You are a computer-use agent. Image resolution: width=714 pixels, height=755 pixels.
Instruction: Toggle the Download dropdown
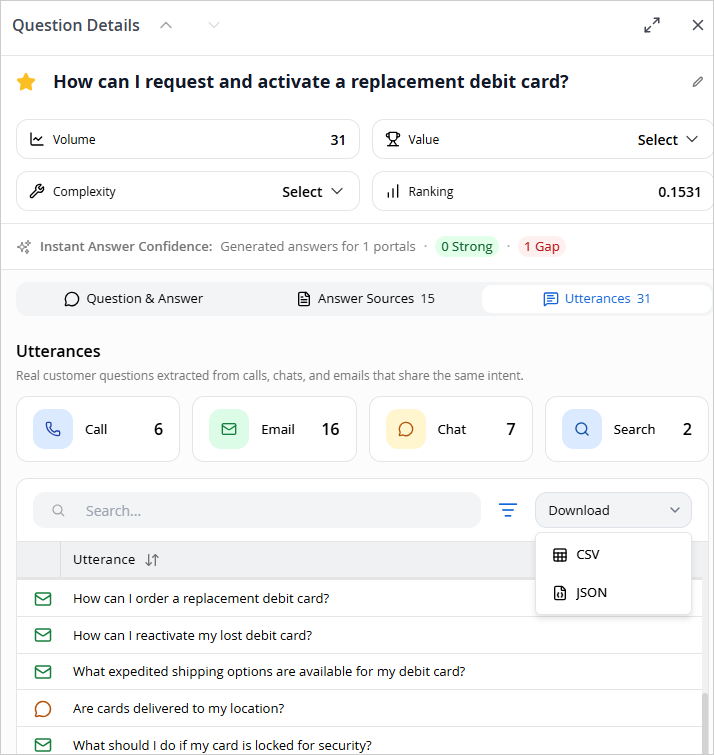pos(613,510)
